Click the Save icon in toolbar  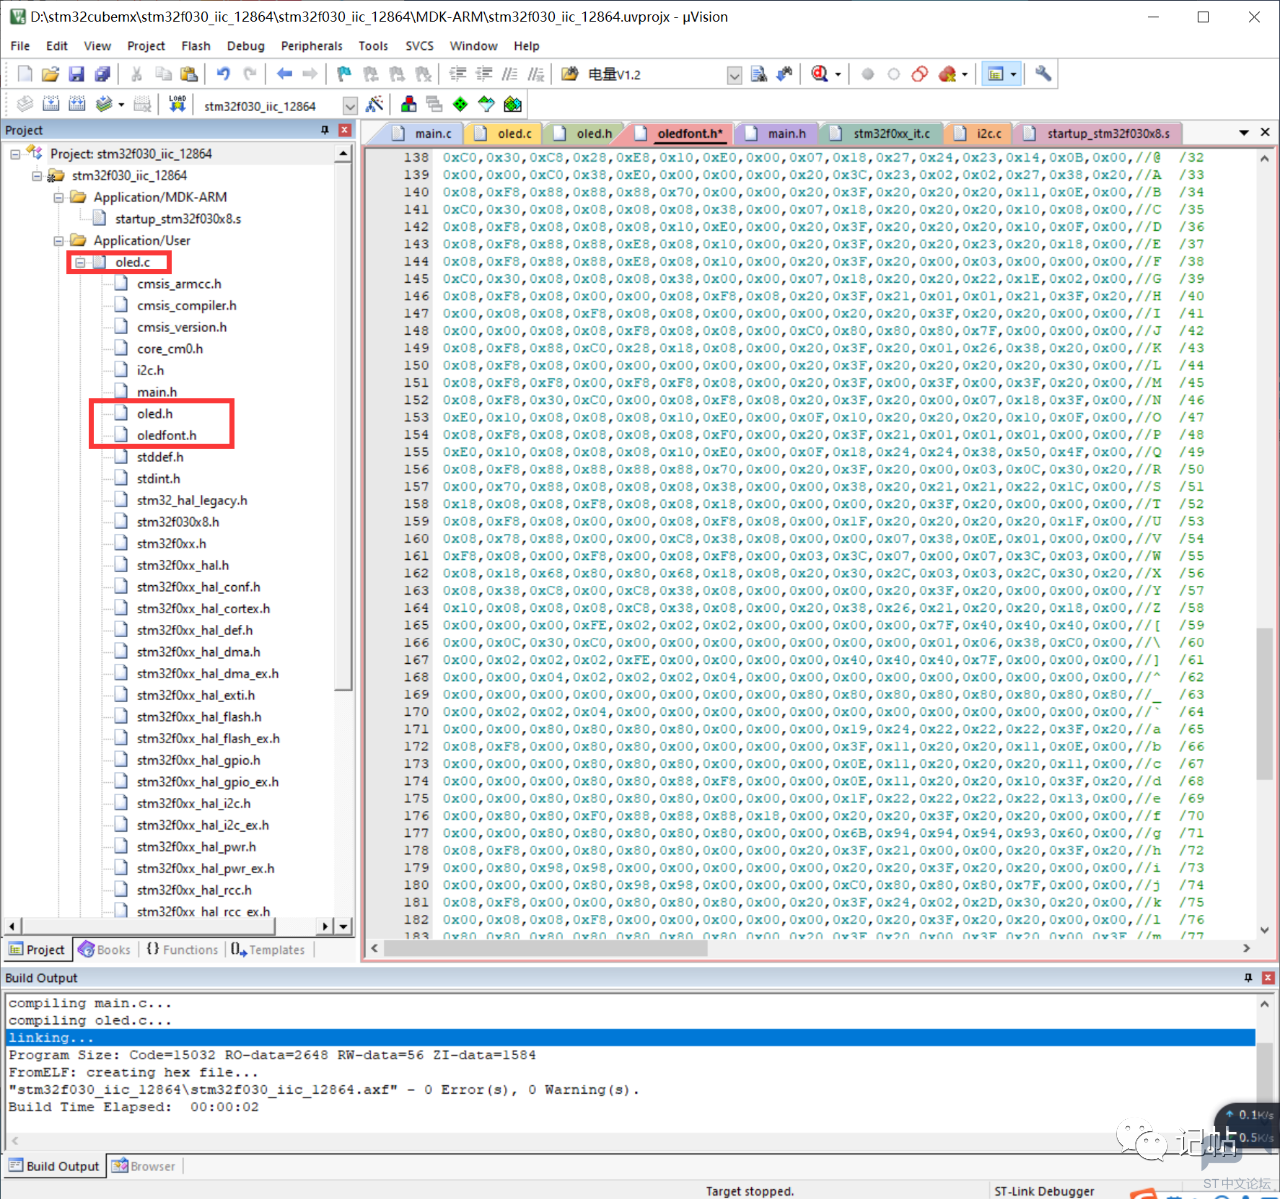point(76,74)
